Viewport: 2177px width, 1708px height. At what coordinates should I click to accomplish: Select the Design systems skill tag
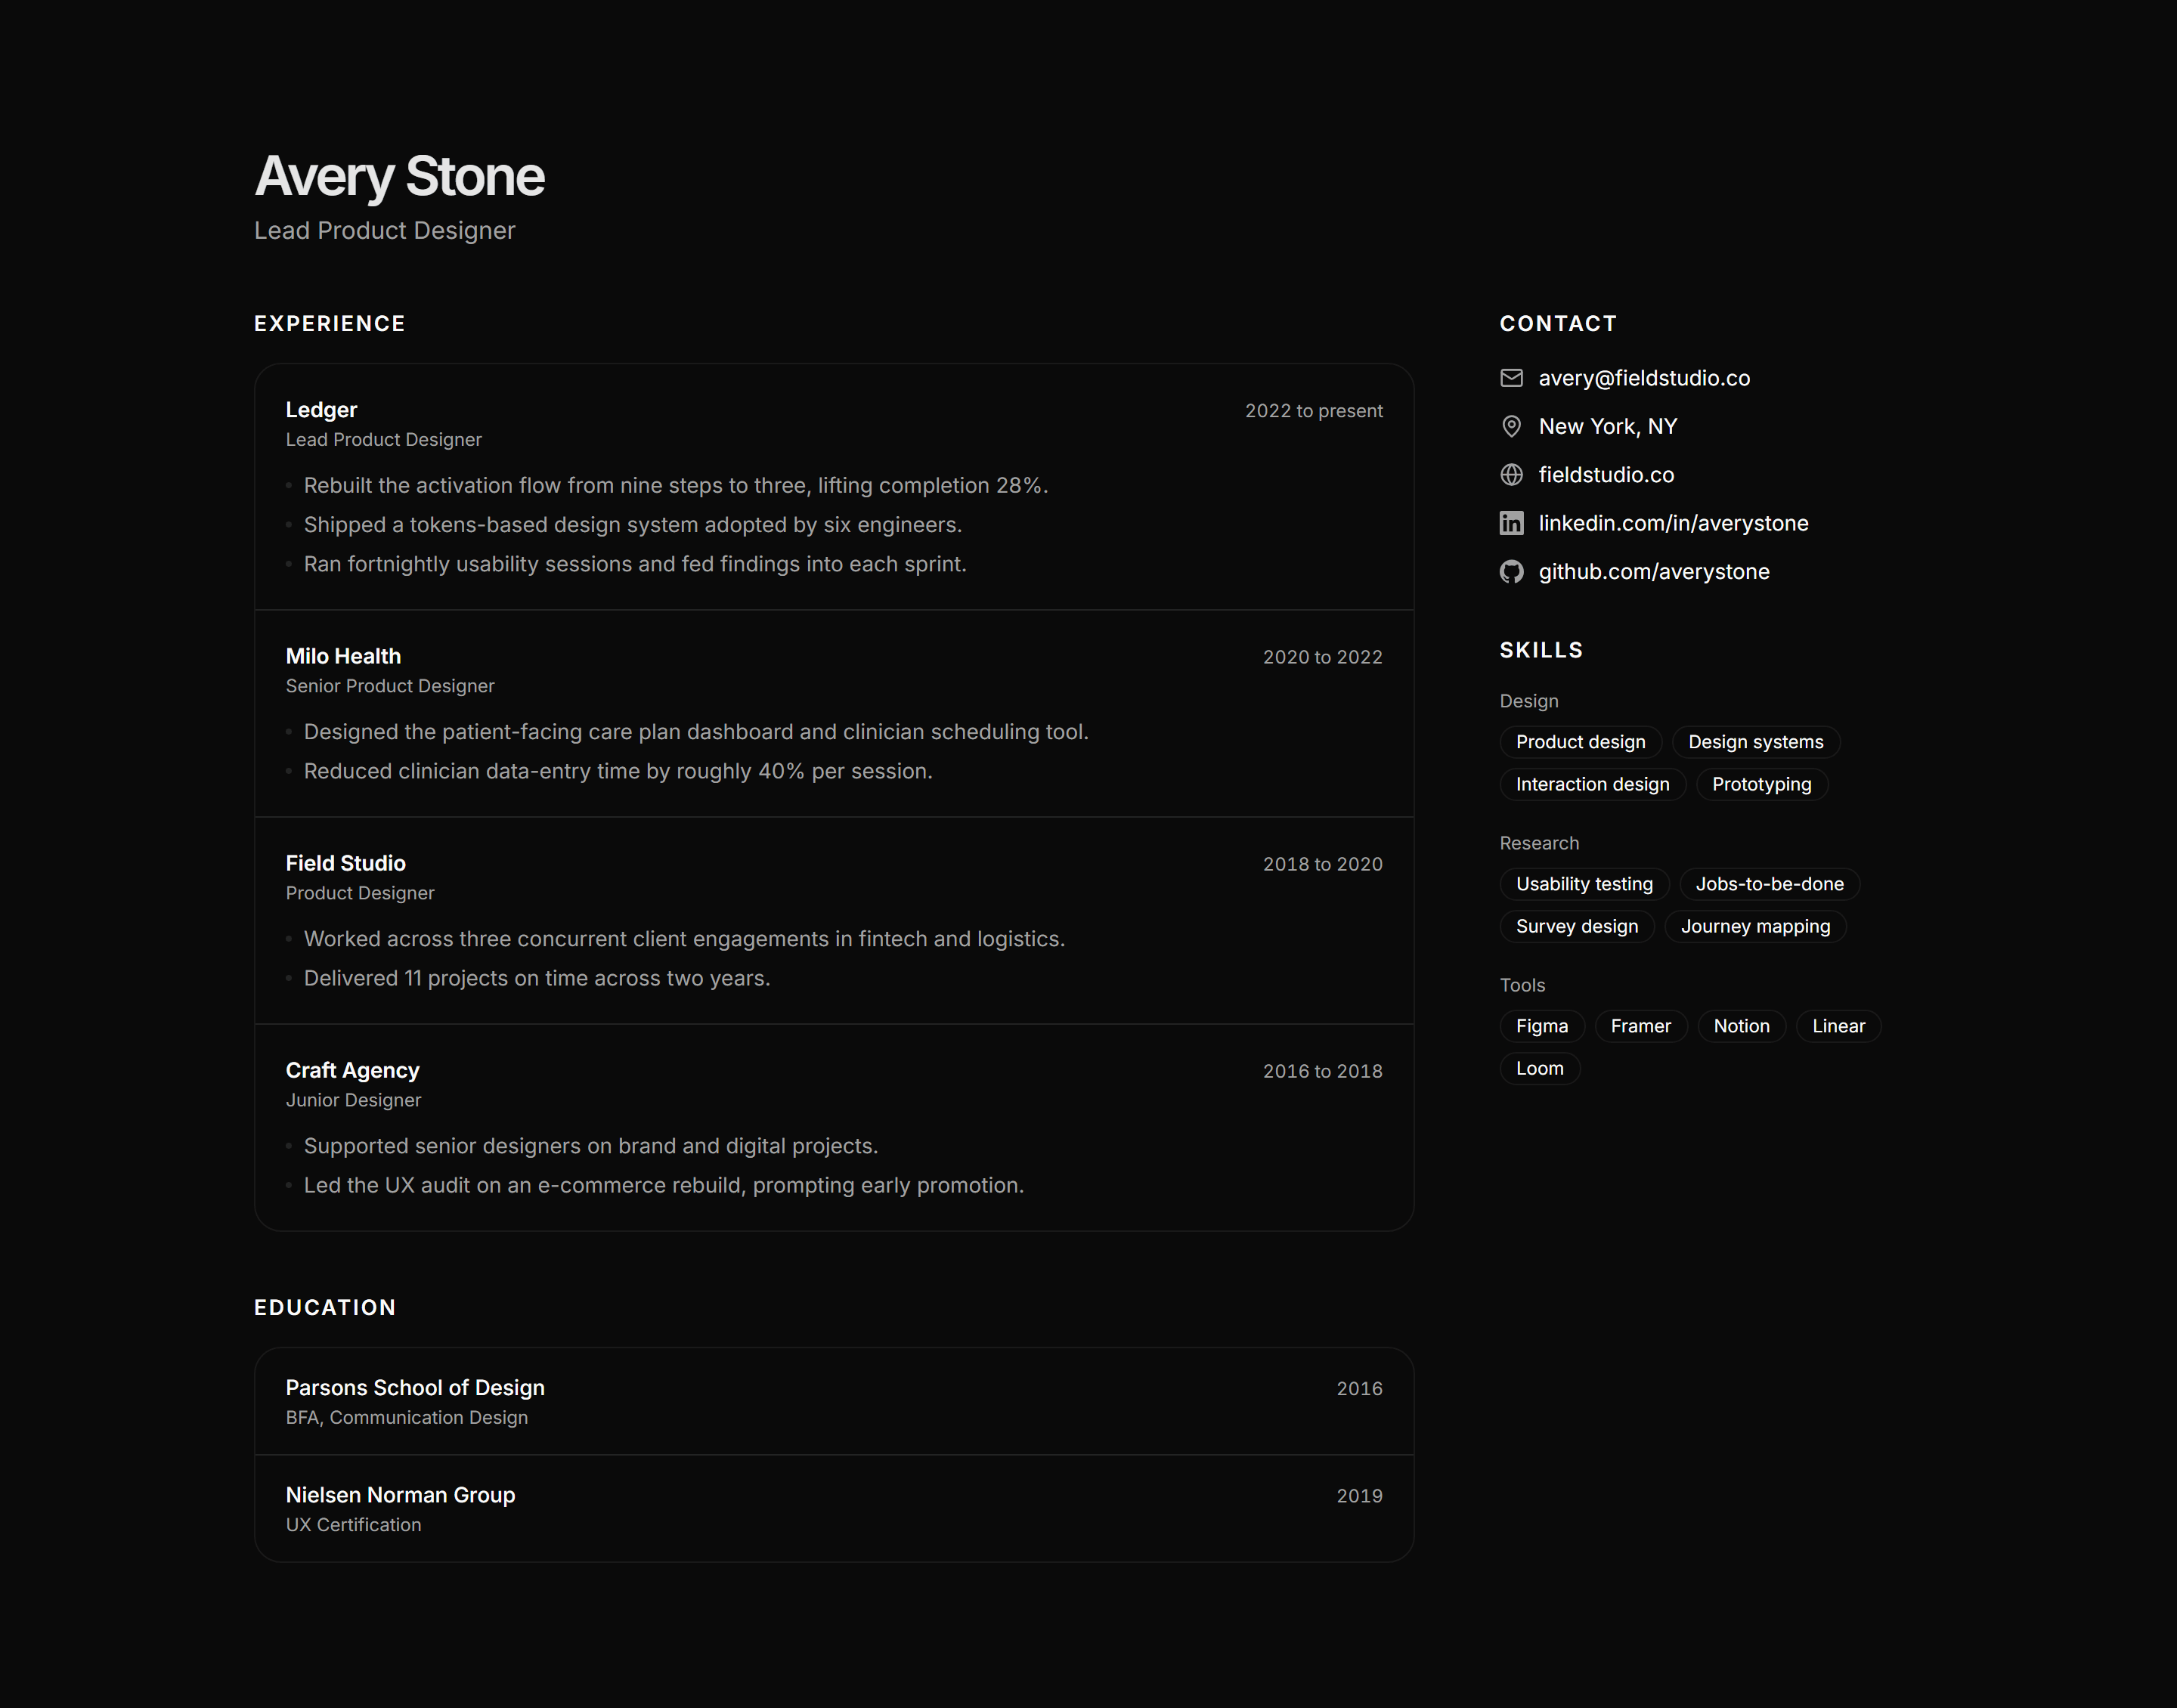(1755, 742)
